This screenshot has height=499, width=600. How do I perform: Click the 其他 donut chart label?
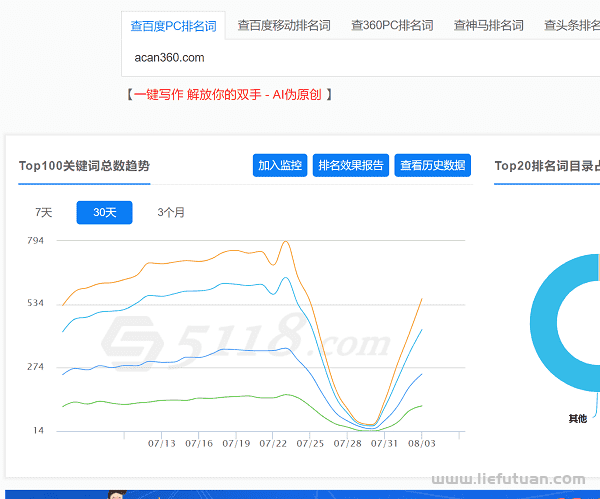[577, 419]
